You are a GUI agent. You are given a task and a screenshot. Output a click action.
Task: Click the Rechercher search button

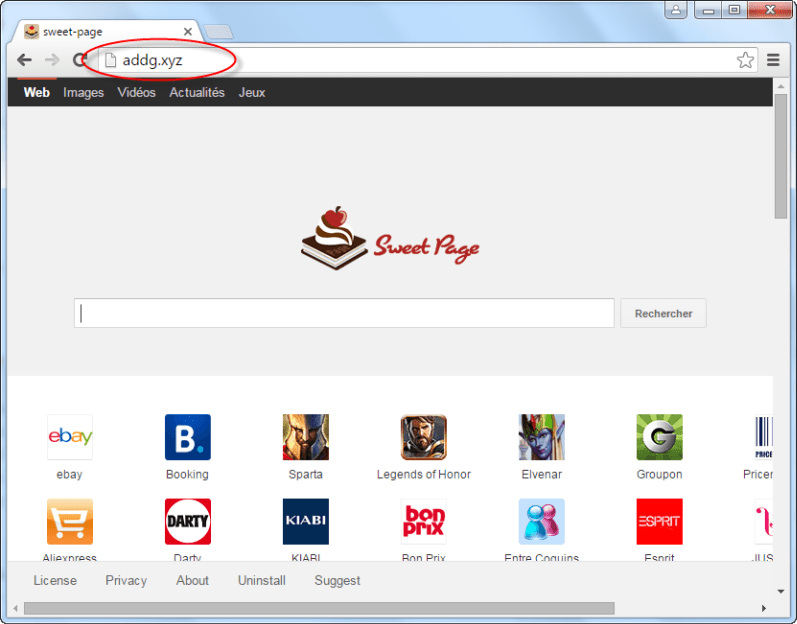click(663, 313)
